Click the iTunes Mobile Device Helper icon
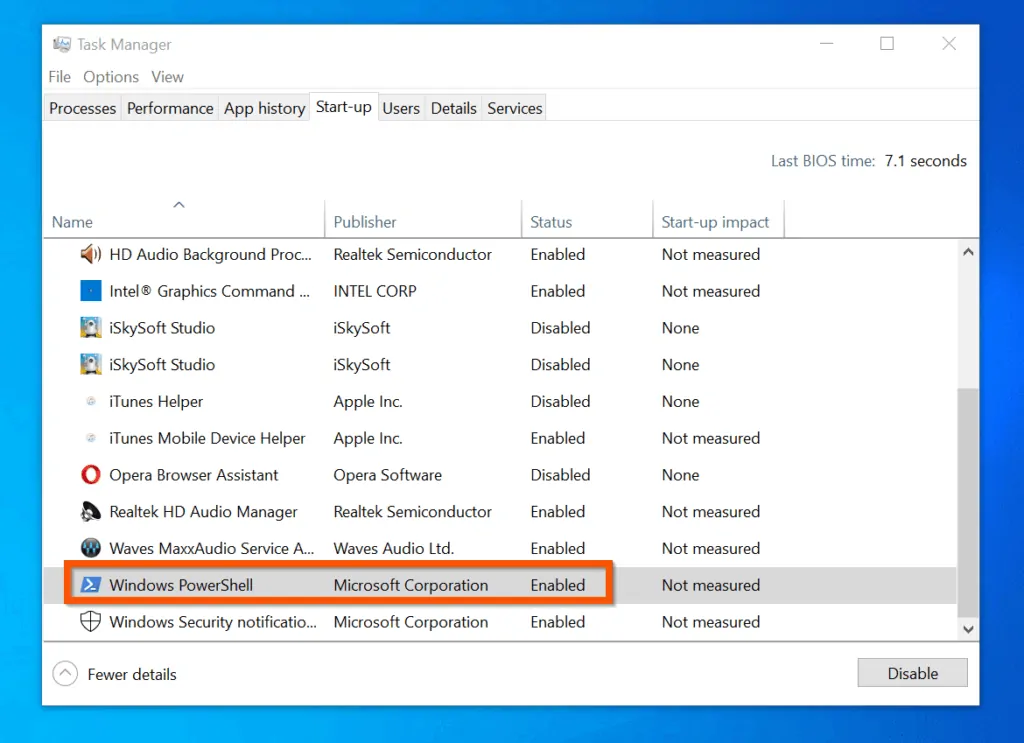 pyautogui.click(x=91, y=437)
